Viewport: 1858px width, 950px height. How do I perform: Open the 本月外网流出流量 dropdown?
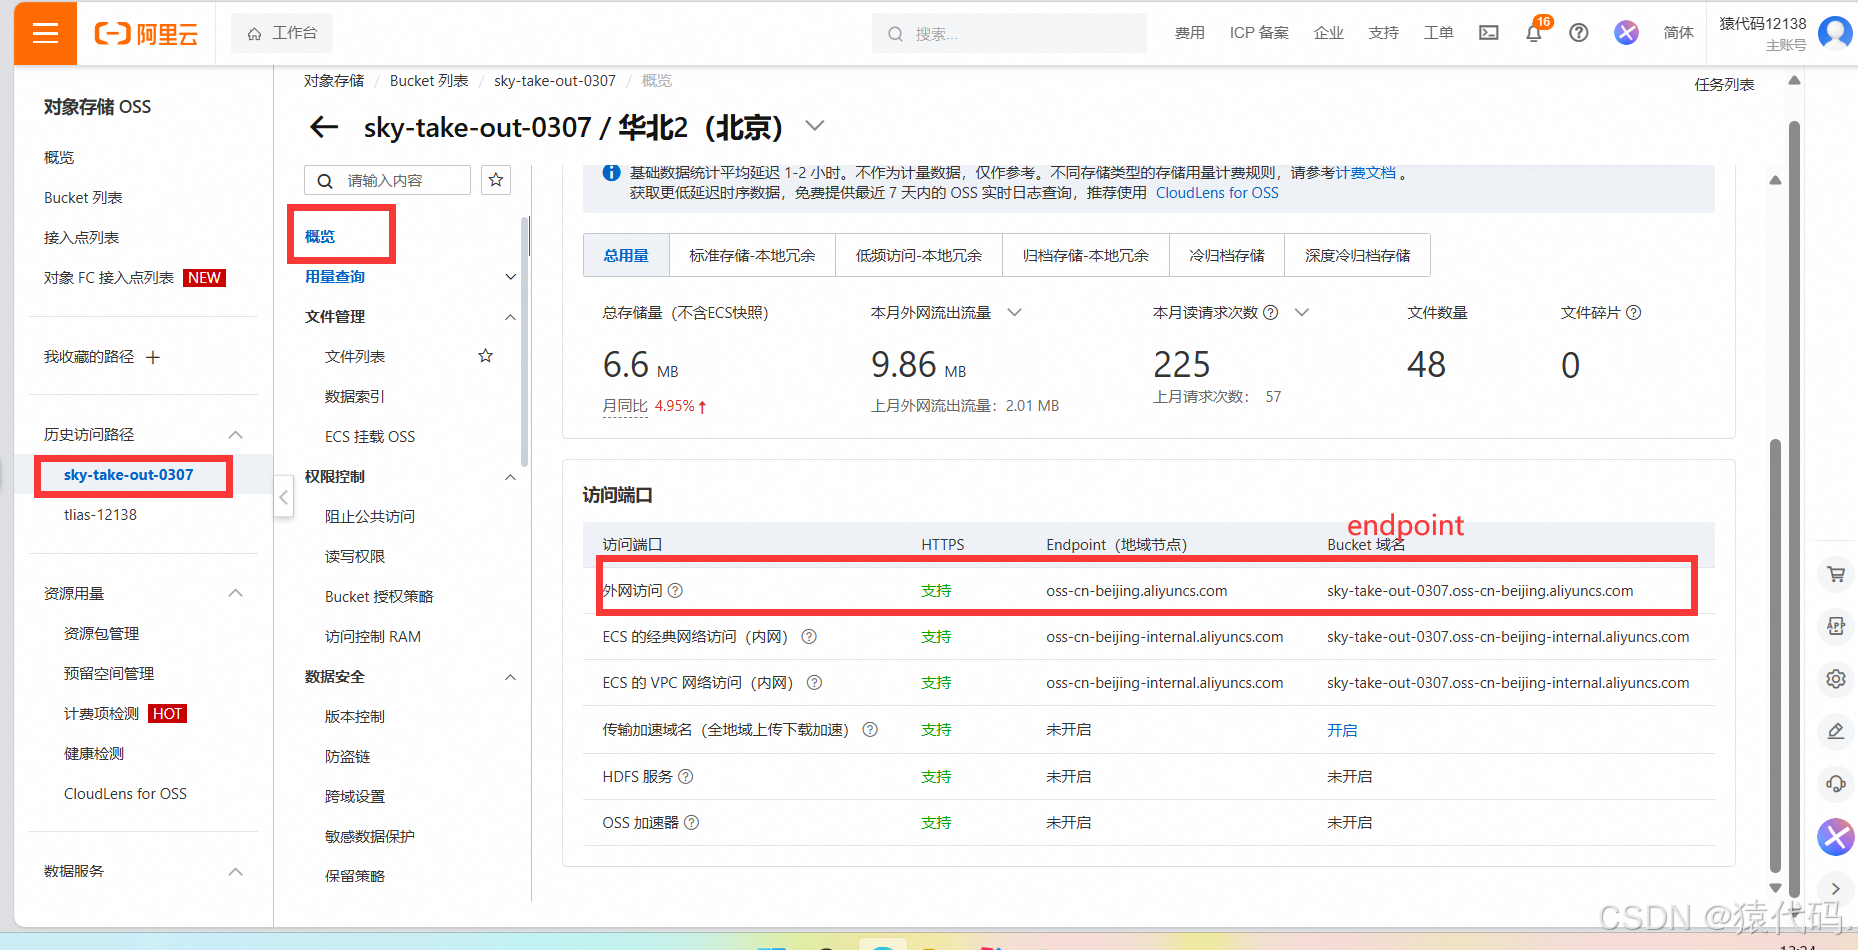(x=1014, y=313)
